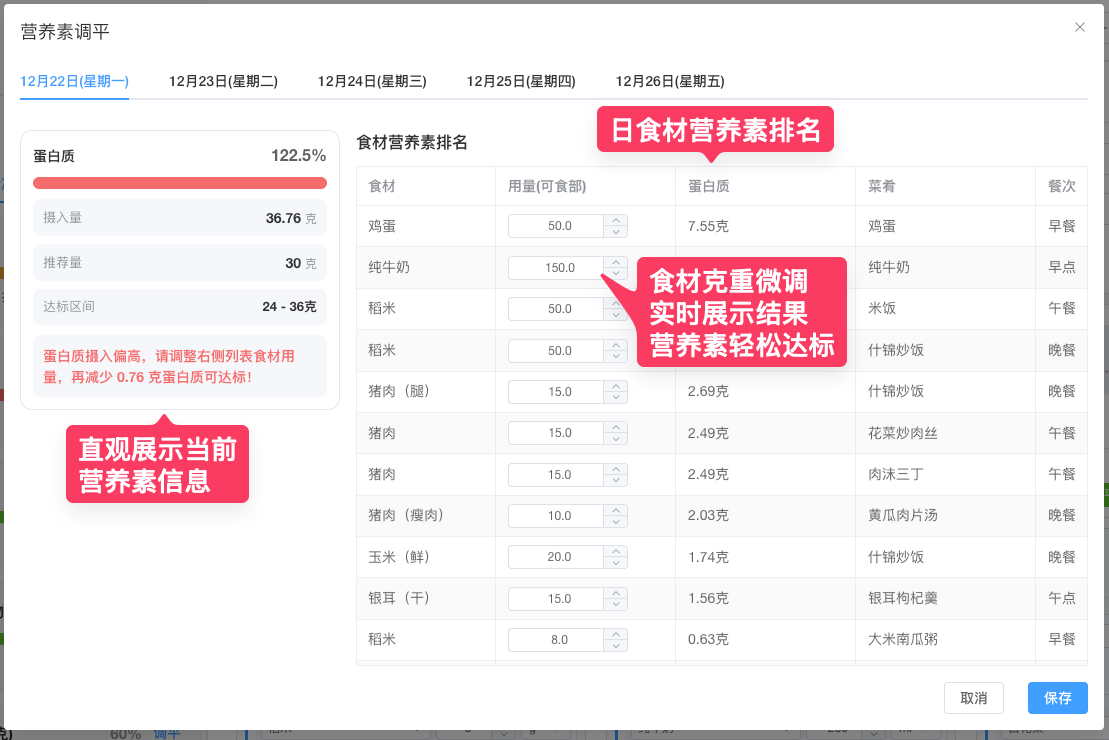
Task: Click the 保存 button
Action: [x=1057, y=698]
